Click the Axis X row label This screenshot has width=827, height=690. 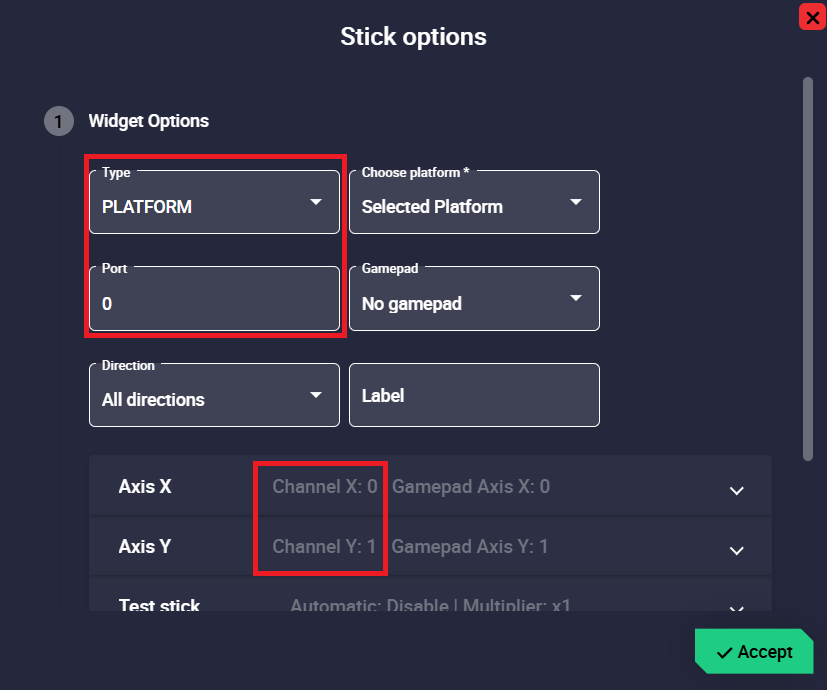coord(145,487)
